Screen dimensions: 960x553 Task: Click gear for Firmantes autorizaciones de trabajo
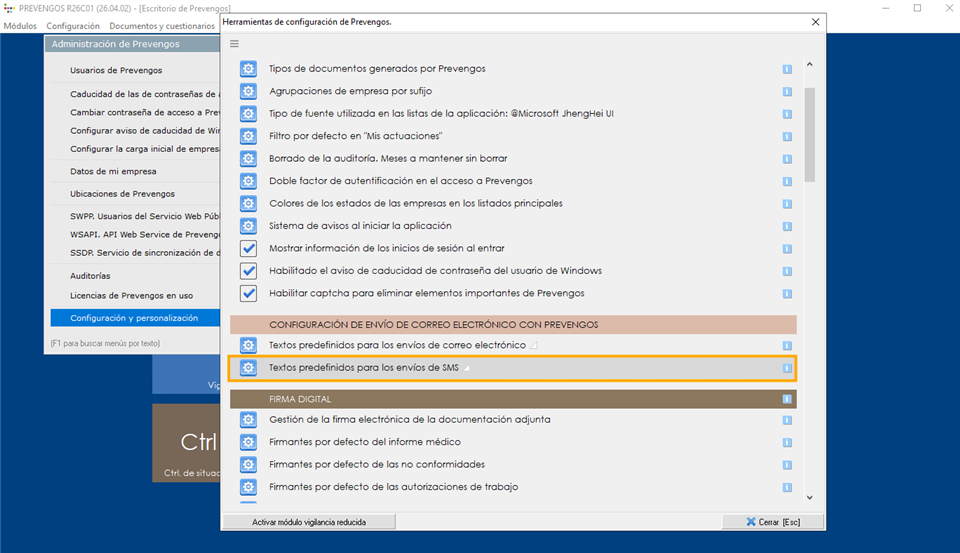tap(248, 487)
